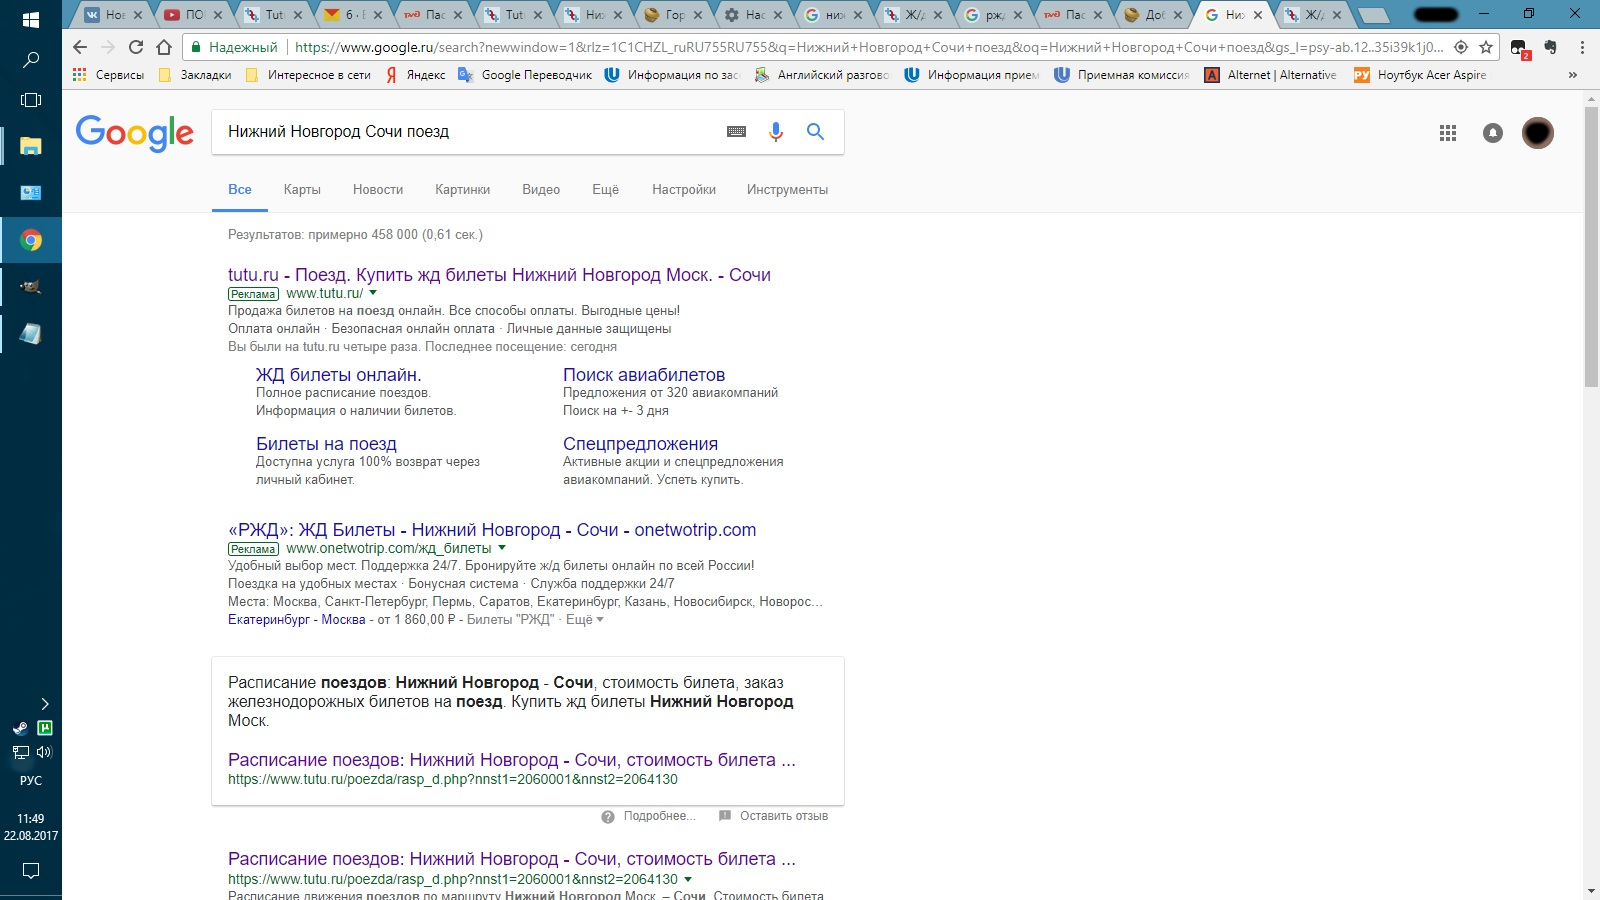Viewport: 1600px width, 900px height.
Task: Show hidden system tray icons
Action: (44, 704)
